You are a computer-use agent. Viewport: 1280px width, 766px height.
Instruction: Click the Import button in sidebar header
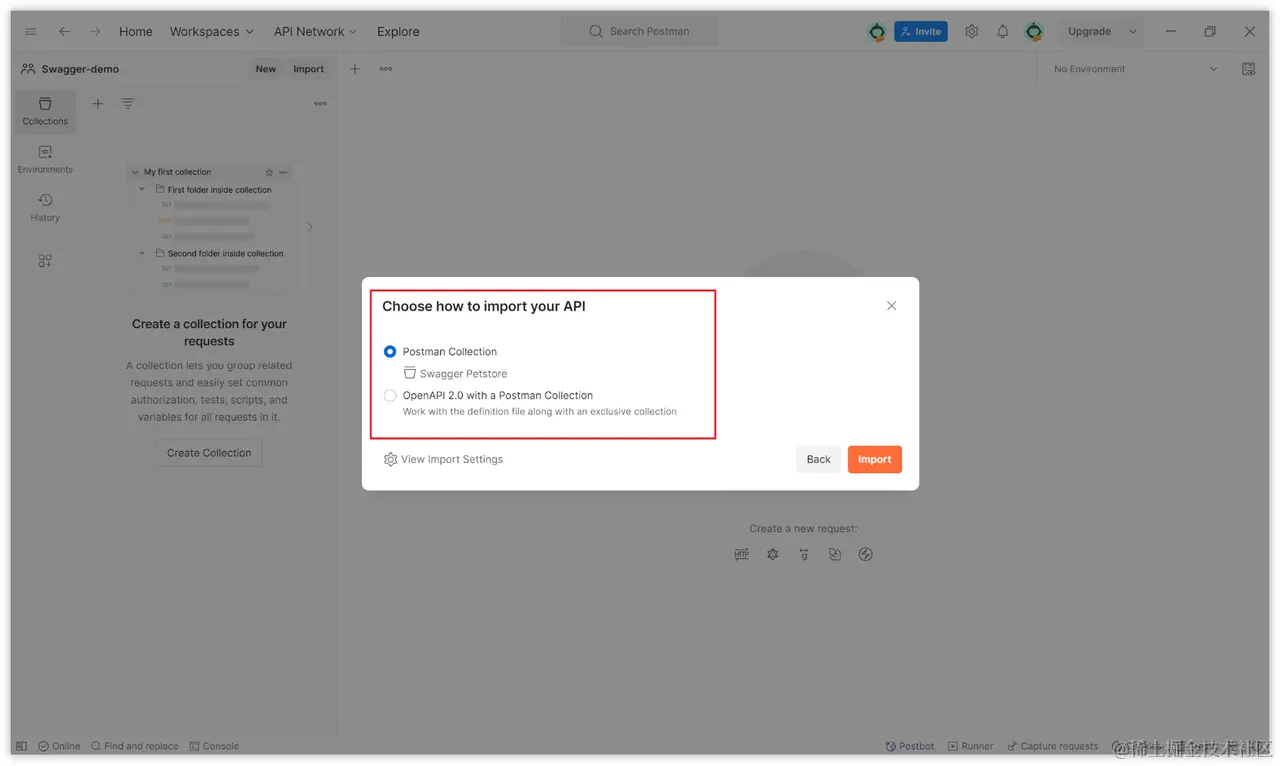tap(308, 69)
